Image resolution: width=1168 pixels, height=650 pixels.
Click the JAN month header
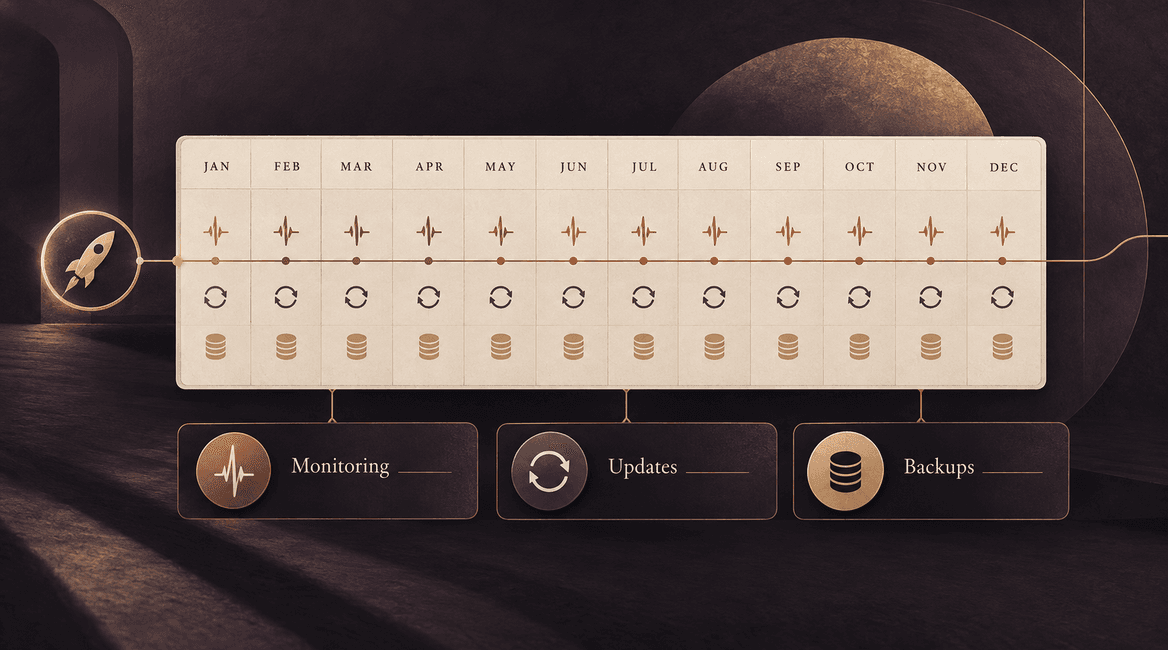[217, 167]
